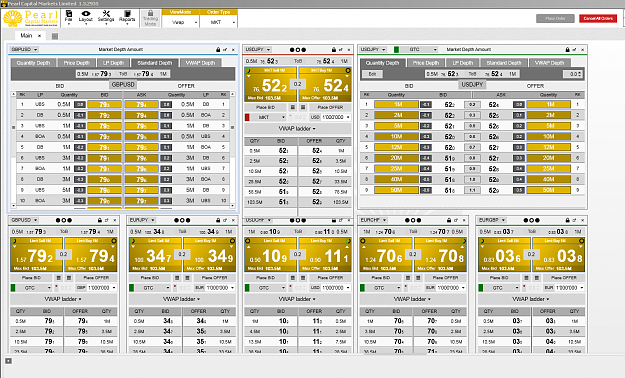Click the Pearl Capital Markets shell logo
Viewport: 625px width, 378px height.
pos(13,18)
